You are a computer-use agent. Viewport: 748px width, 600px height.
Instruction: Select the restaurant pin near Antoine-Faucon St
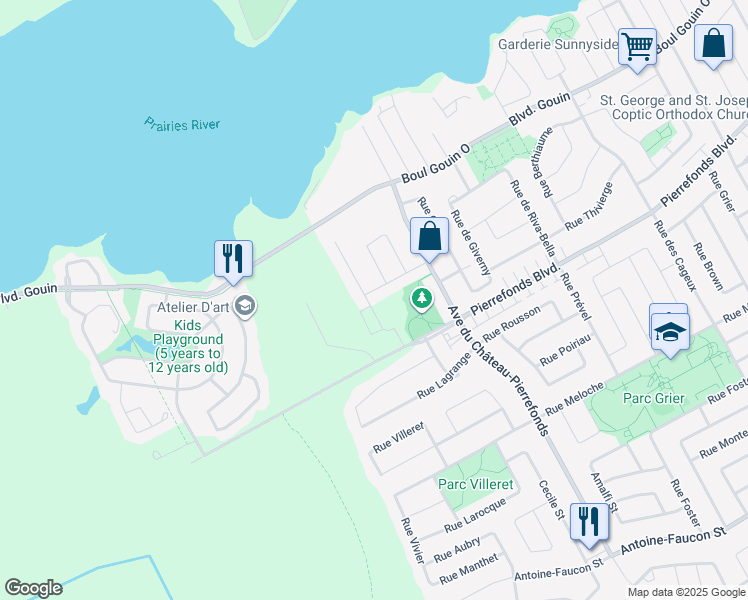tap(589, 521)
